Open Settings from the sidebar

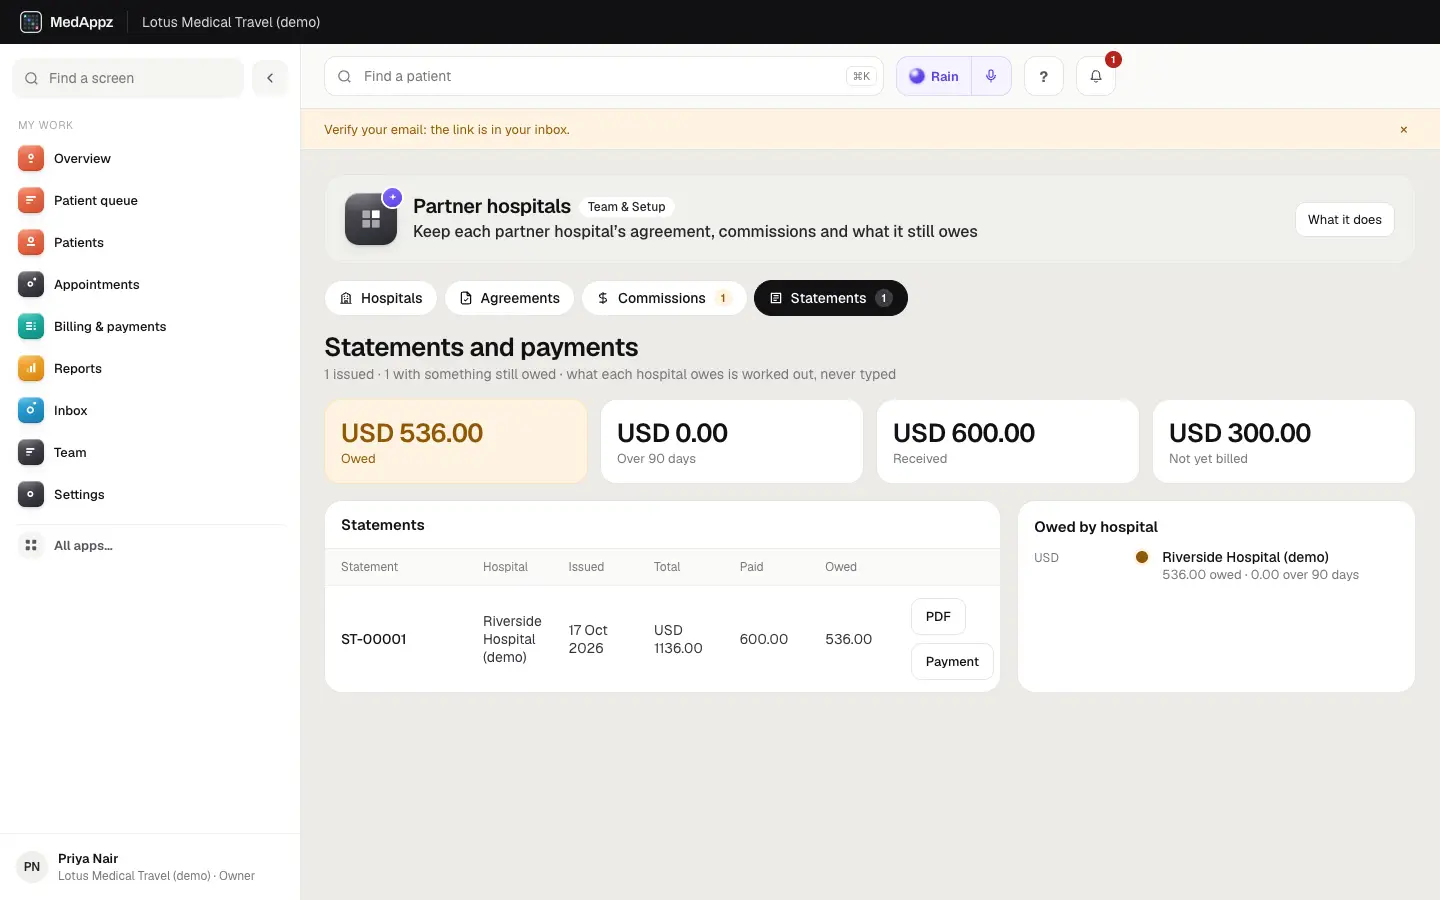(x=150, y=495)
